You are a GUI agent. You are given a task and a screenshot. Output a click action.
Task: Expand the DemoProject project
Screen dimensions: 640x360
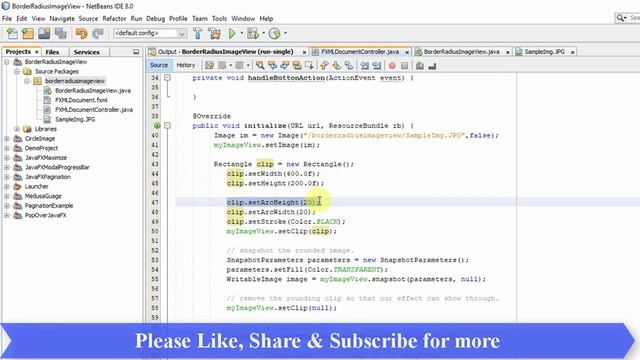click(x=7, y=148)
